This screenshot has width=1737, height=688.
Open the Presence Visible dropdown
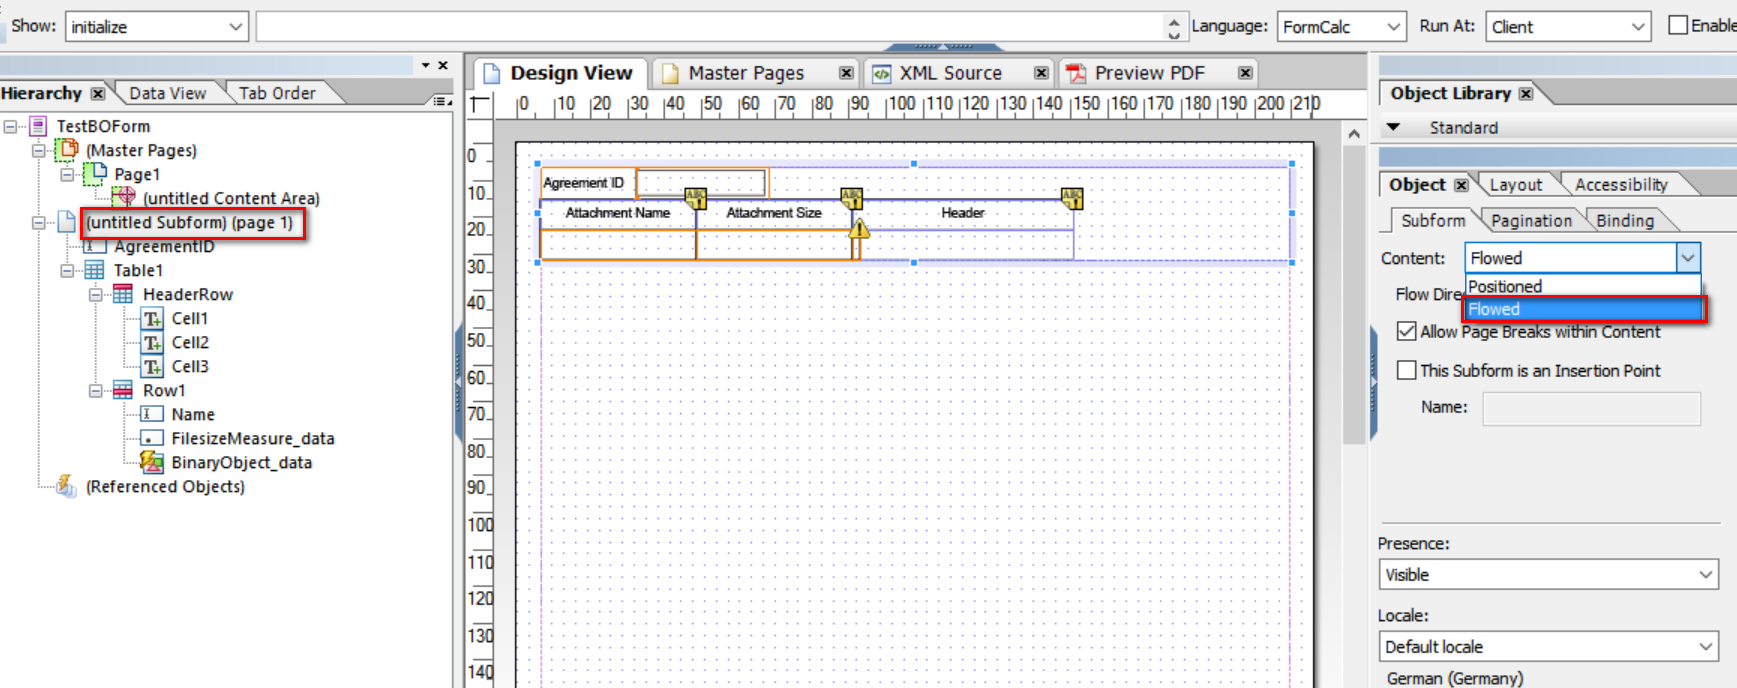1705,574
